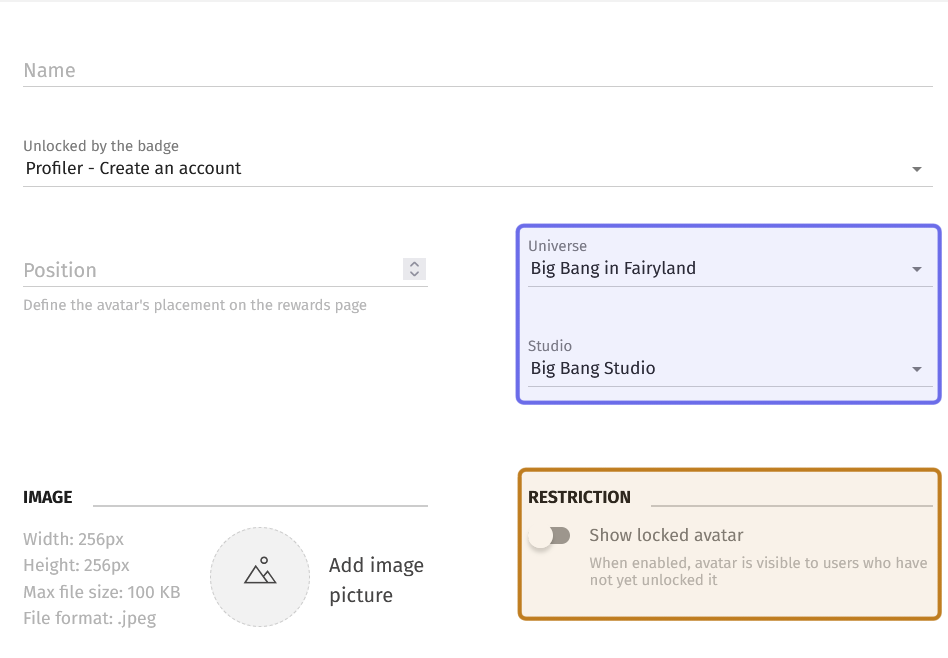Click the 'Show locked avatar' label

tap(666, 535)
